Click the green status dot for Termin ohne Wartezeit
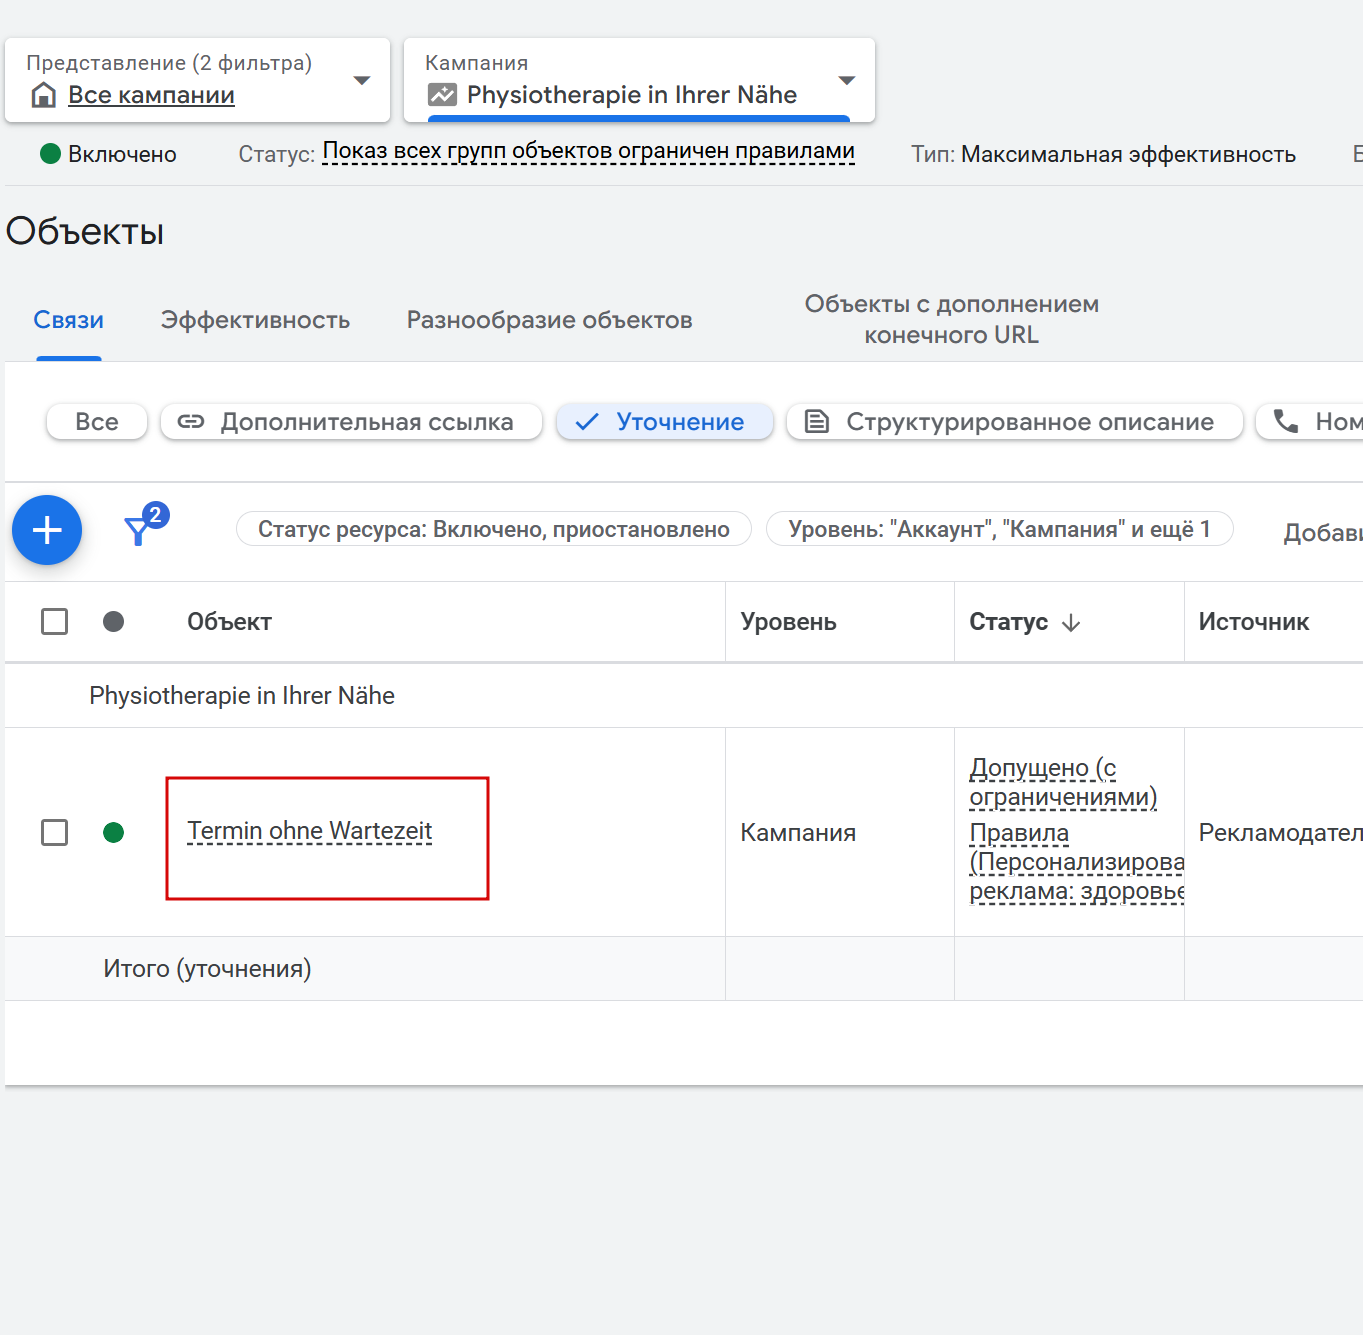Viewport: 1363px width, 1335px height. pyautogui.click(x=114, y=832)
